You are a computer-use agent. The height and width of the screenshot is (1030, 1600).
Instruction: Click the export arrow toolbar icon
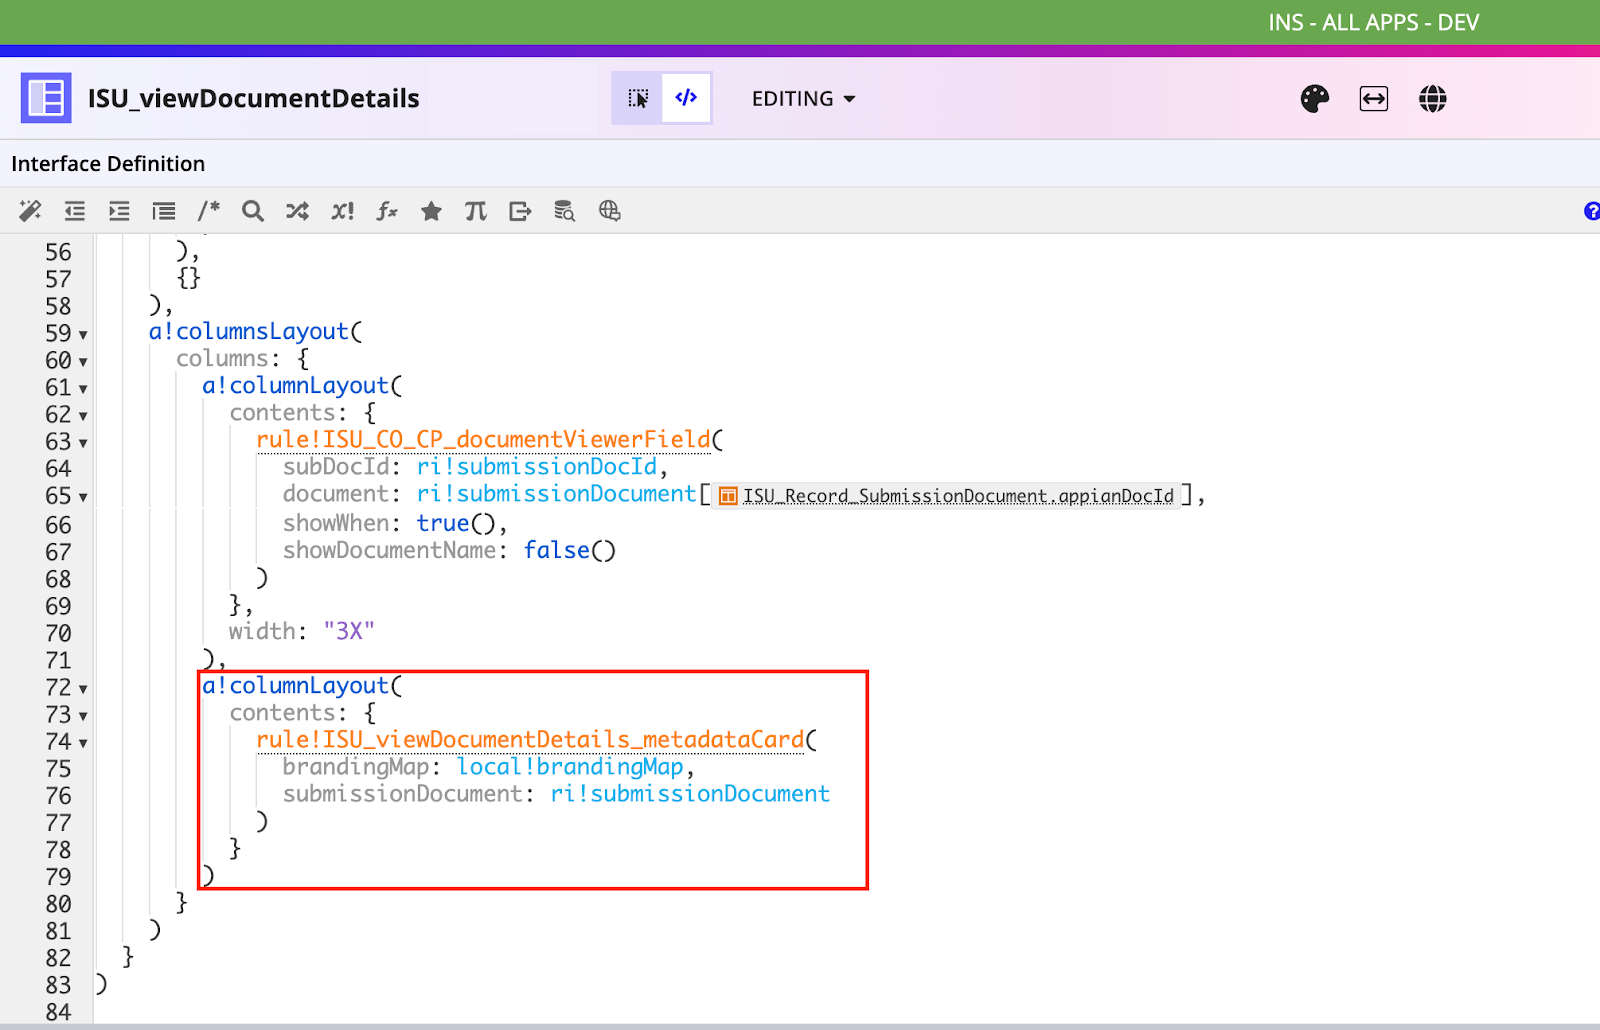click(x=520, y=211)
